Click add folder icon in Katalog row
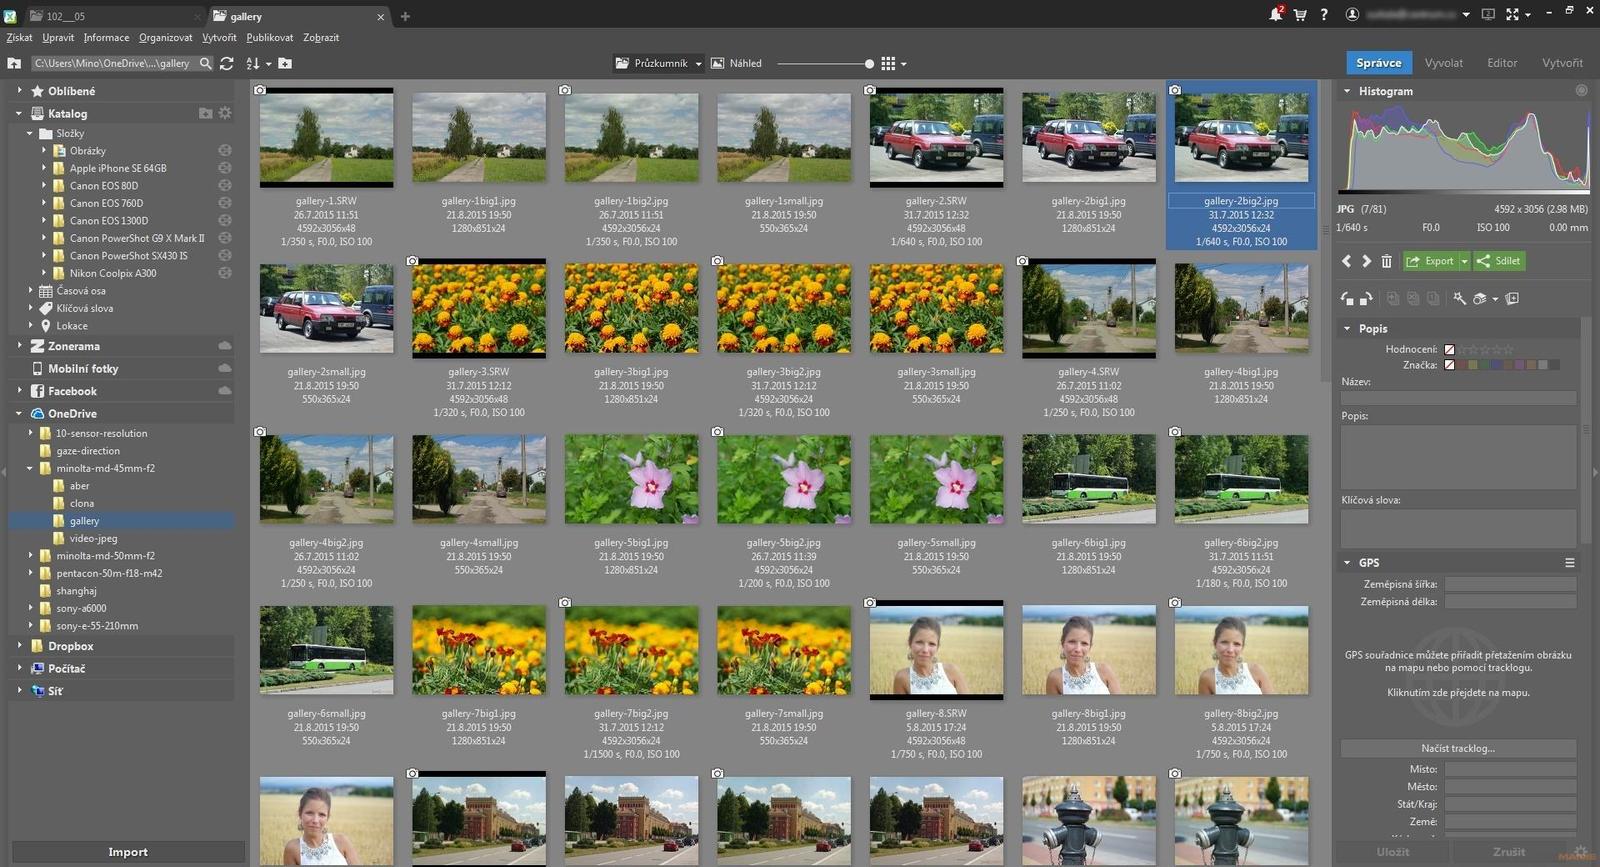This screenshot has height=867, width=1600. (205, 113)
